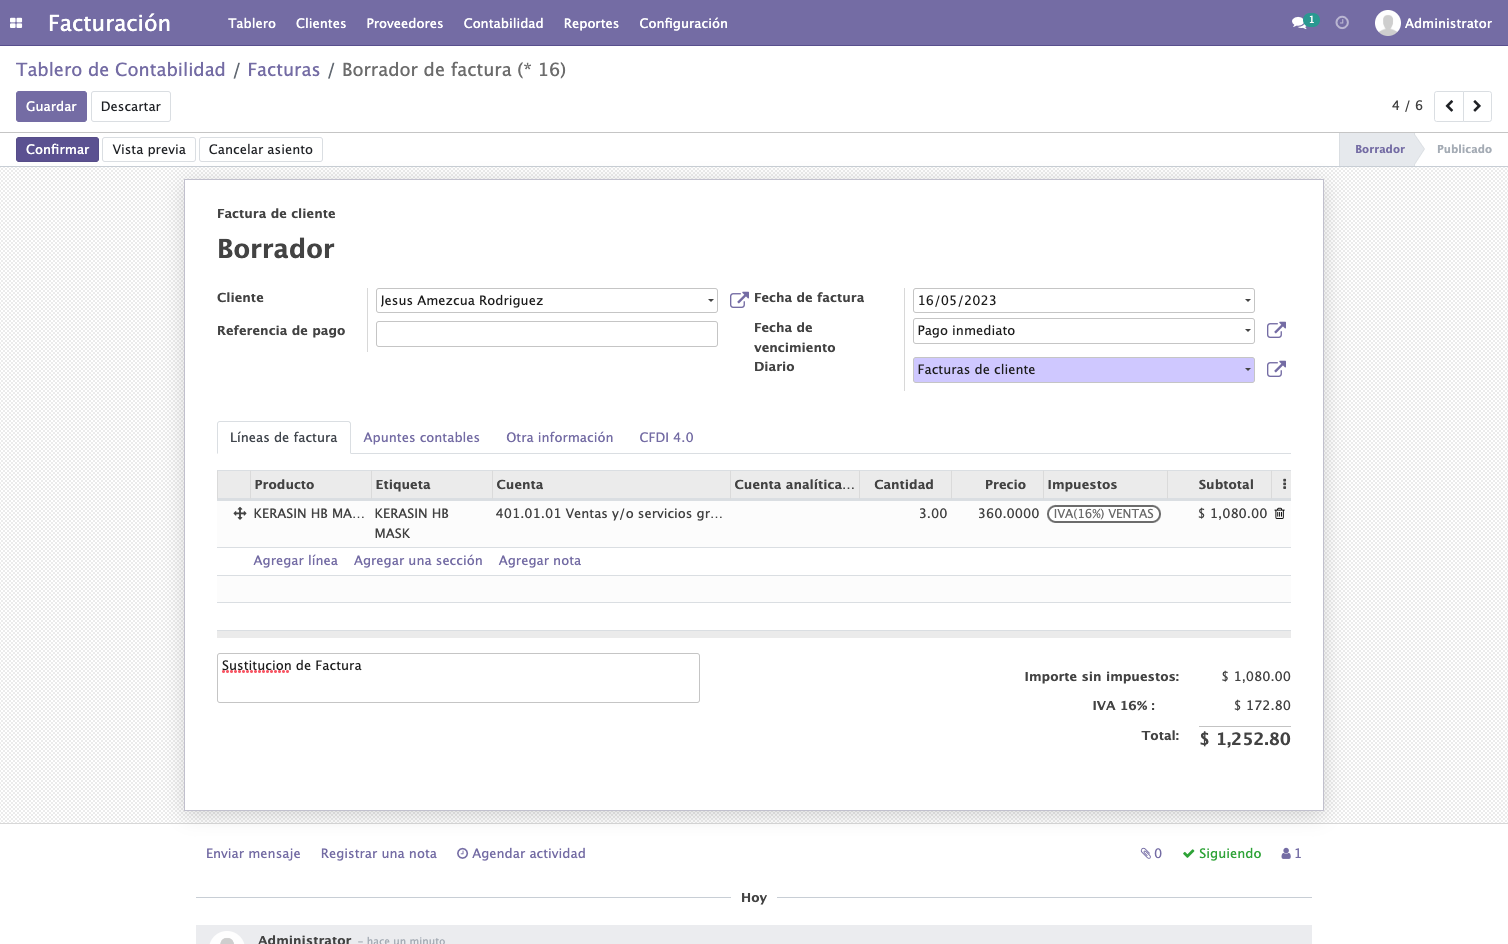This screenshot has width=1508, height=944.
Task: Go to previous record arrow
Action: point(1449,106)
